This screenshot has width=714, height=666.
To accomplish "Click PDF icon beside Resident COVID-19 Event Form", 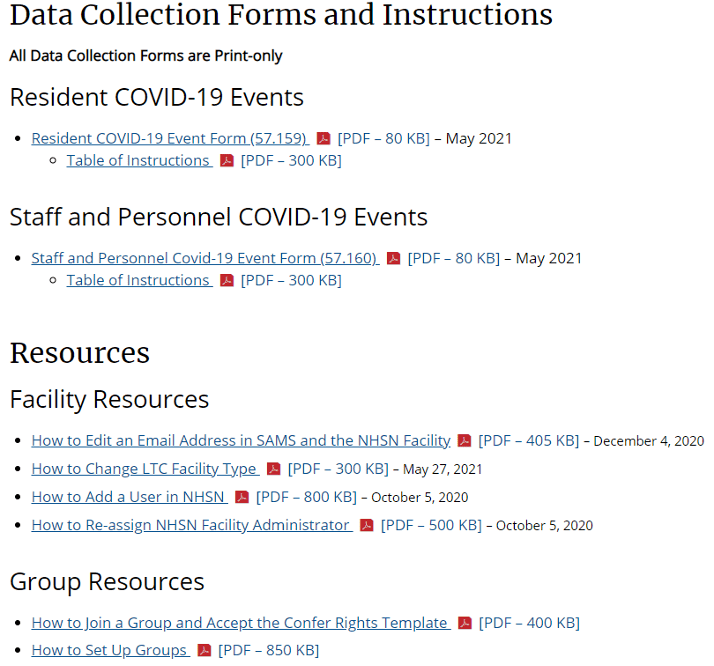I will [x=323, y=139].
